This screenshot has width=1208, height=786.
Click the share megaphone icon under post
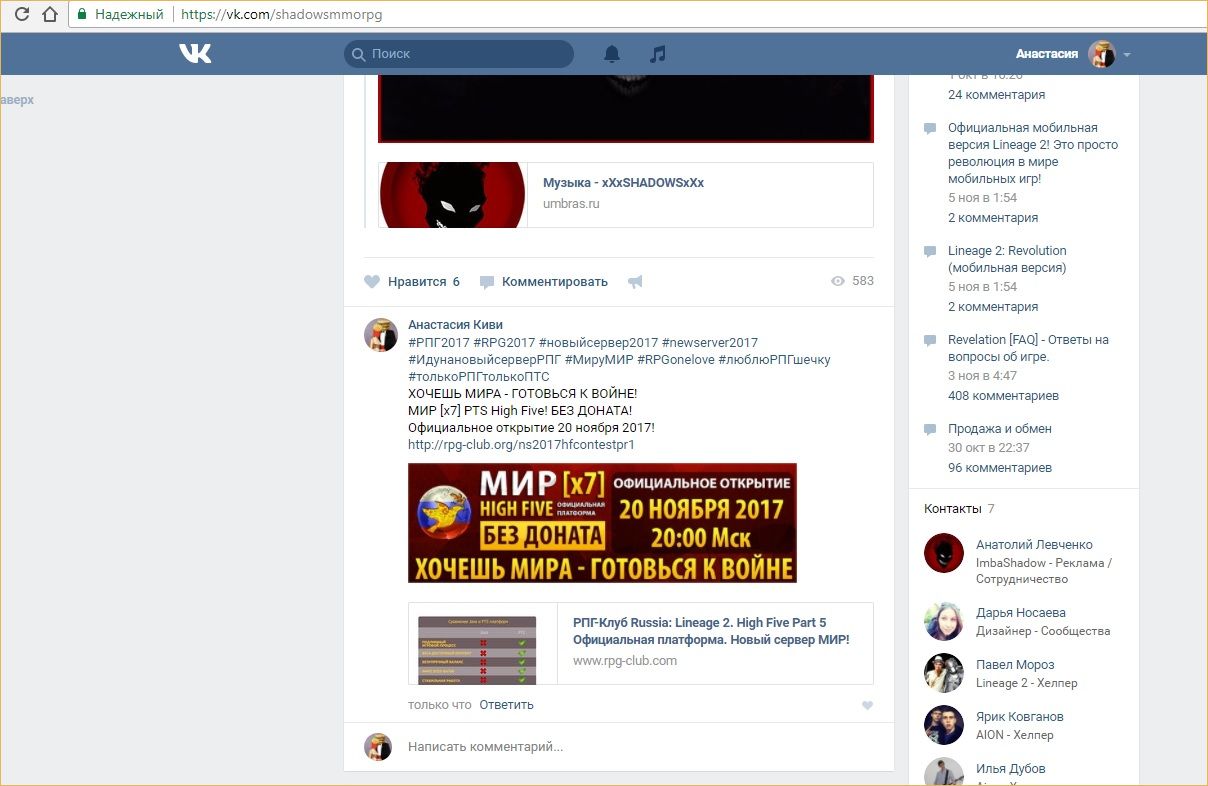coord(635,282)
